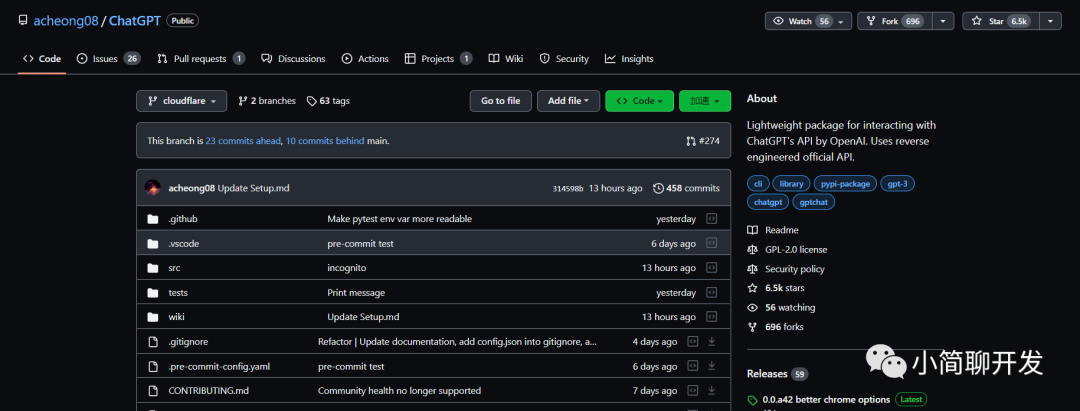The image size is (1080, 411).
Task: Click the code-view icon in the .gitignore row
Action: pos(693,341)
